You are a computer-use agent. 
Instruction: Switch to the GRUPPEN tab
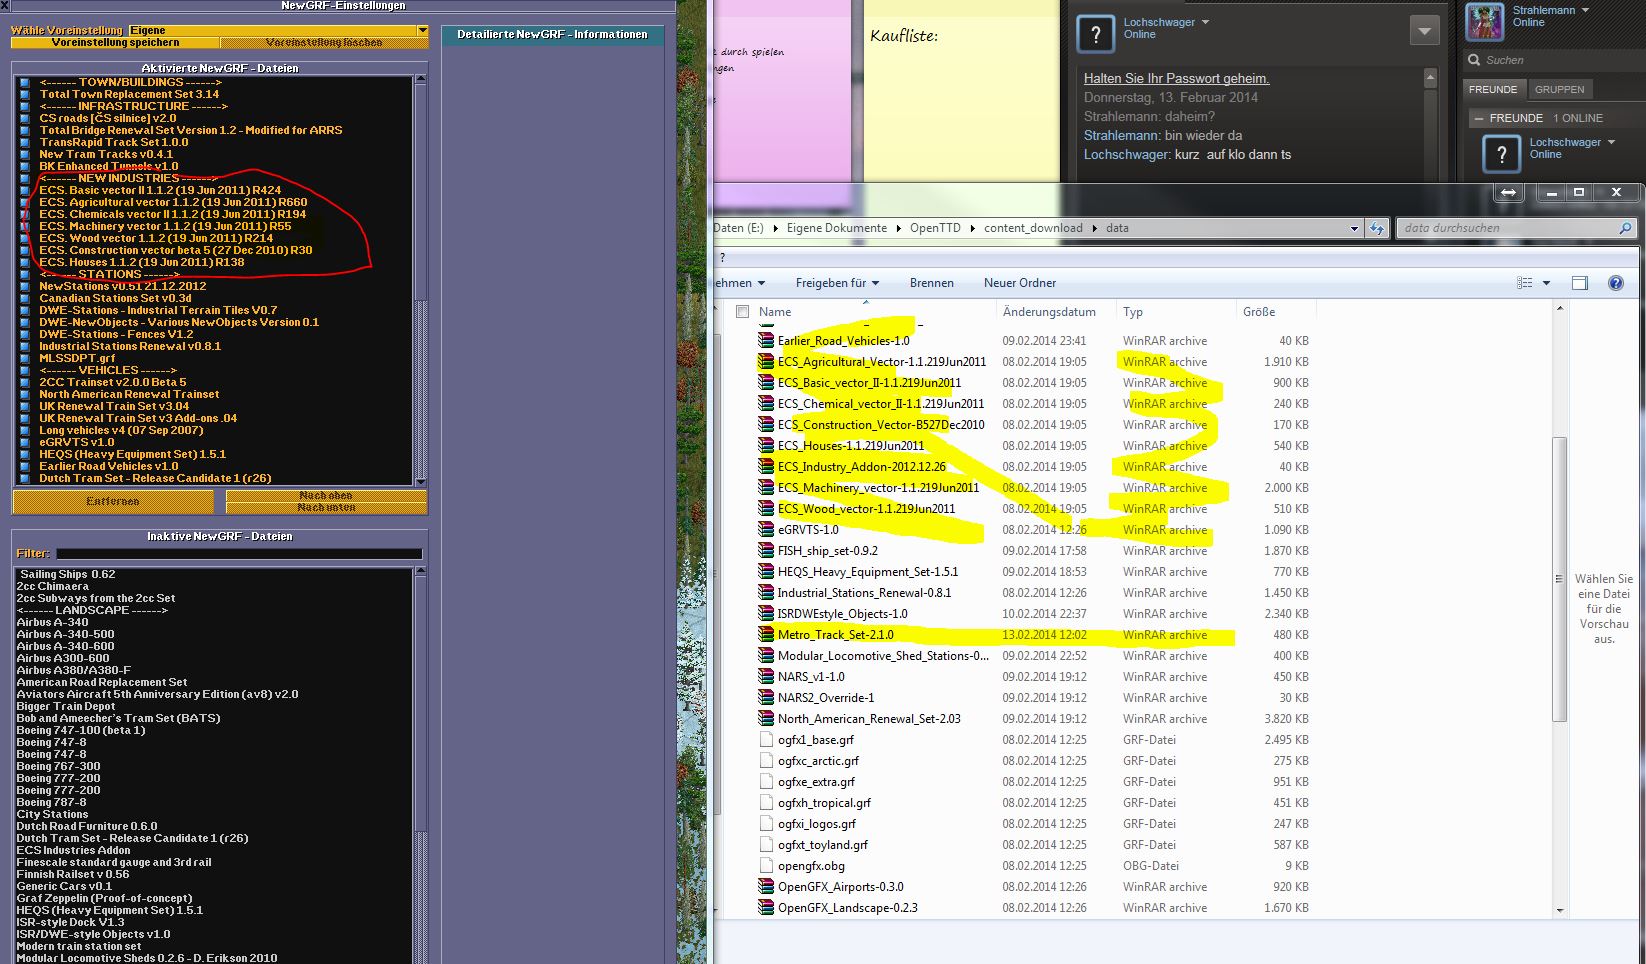pos(1559,89)
